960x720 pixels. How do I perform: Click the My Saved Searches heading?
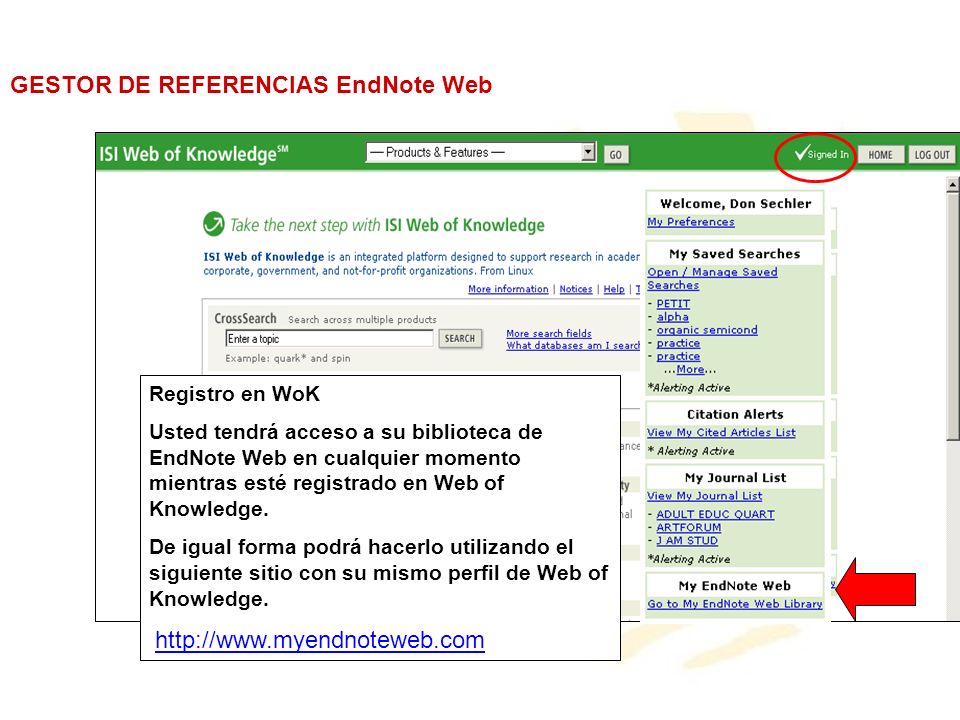coord(735,253)
